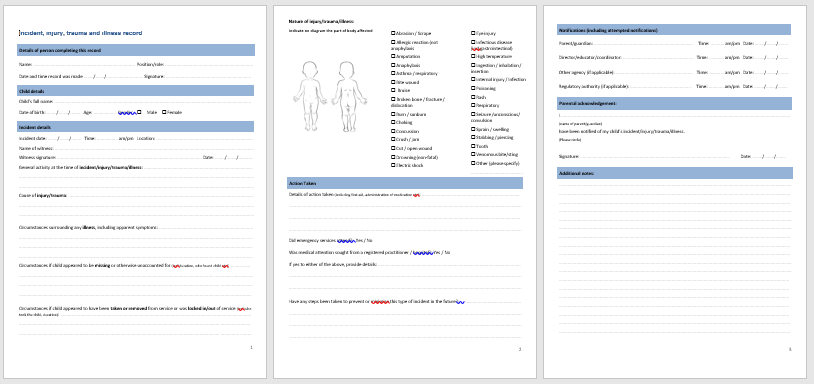The width and height of the screenshot is (814, 384).
Task: Click the 'Incident, injury, trauma and illness record' title
Action: point(80,33)
